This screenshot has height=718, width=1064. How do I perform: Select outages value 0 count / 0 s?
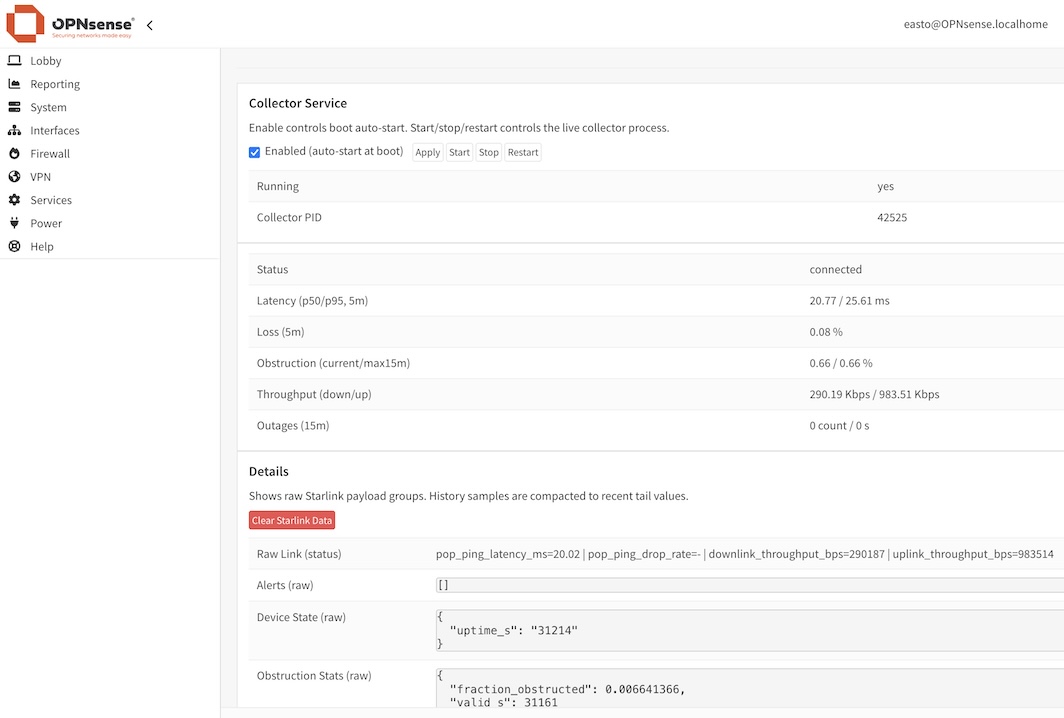[839, 425]
